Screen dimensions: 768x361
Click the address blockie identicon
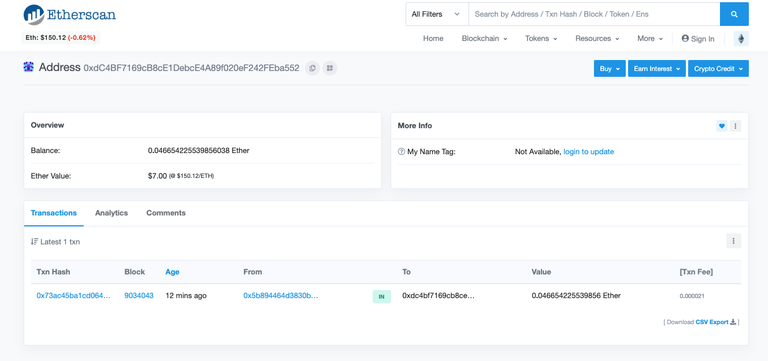click(x=28, y=67)
